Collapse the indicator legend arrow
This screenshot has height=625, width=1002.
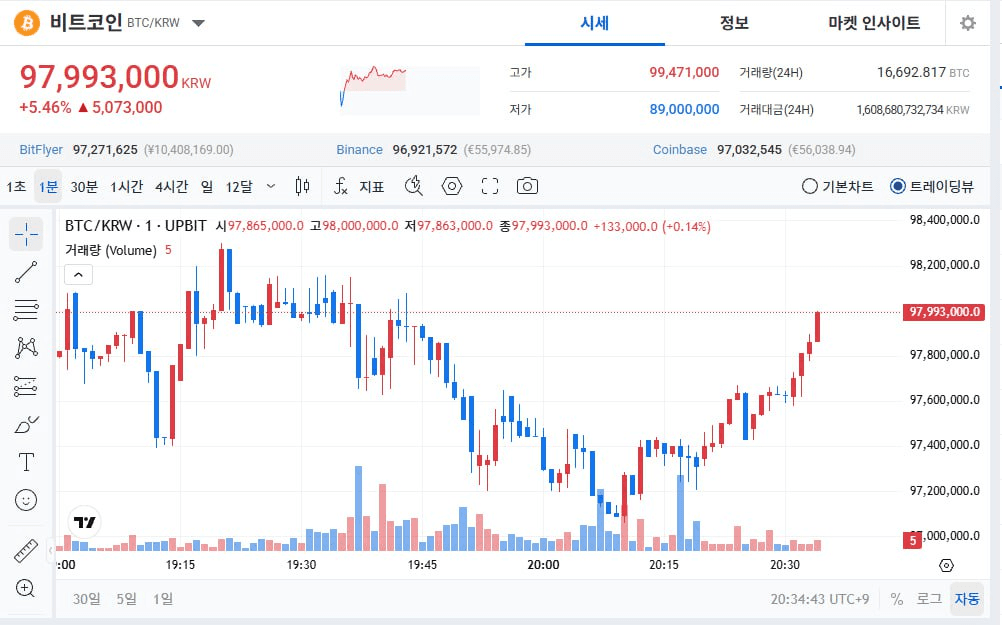click(x=79, y=274)
